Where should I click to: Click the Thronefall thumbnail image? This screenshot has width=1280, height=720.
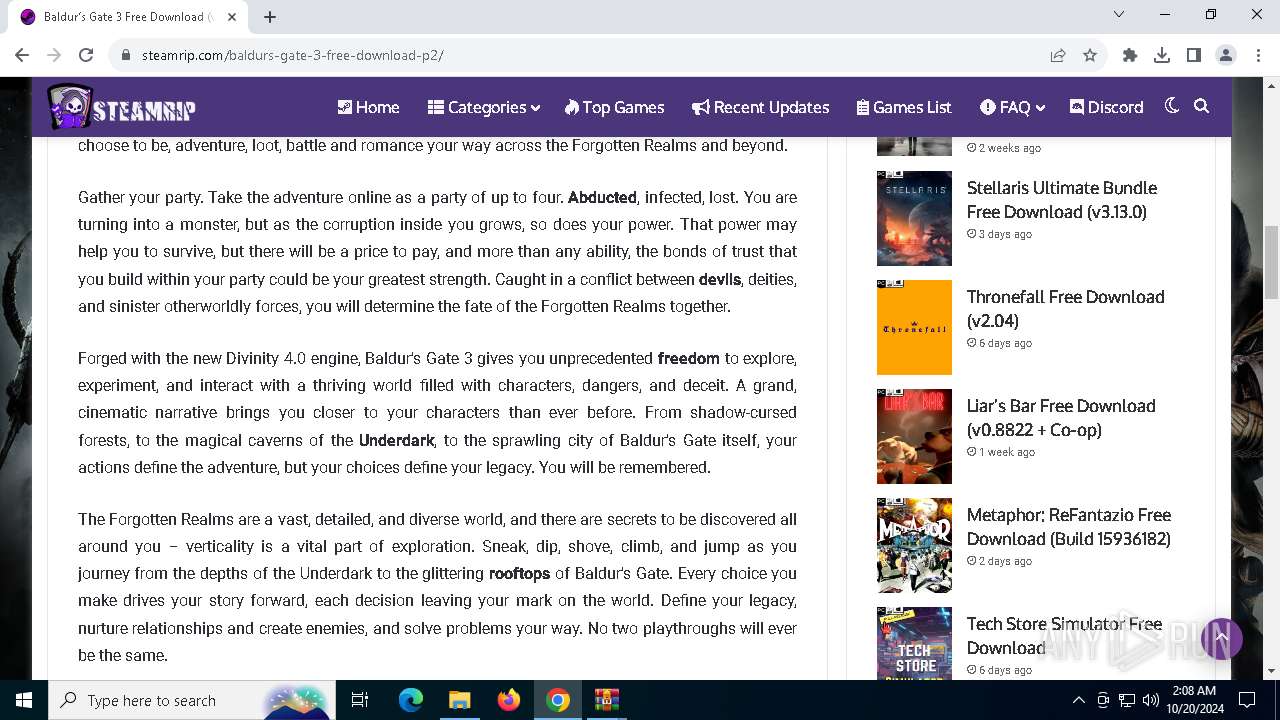coord(914,327)
